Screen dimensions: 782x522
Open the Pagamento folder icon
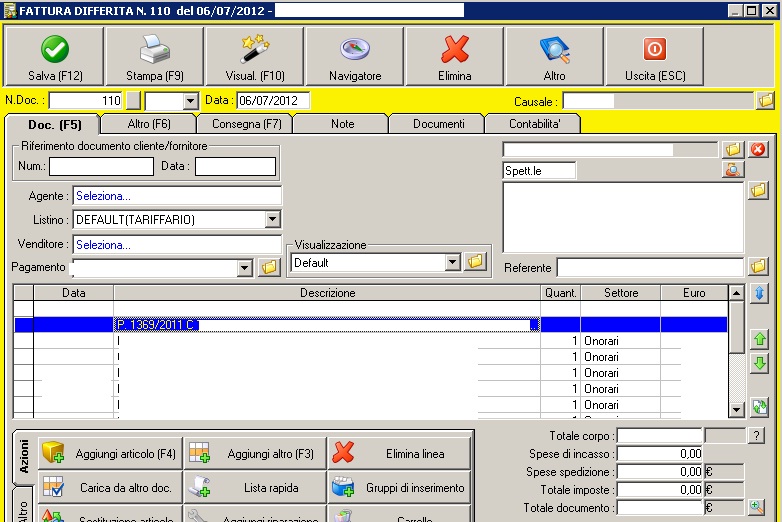pos(269,268)
